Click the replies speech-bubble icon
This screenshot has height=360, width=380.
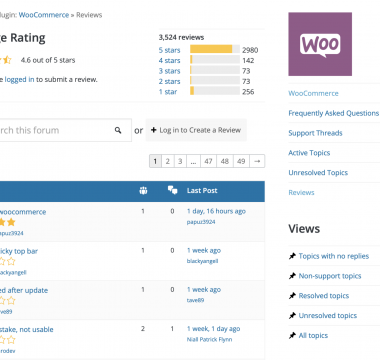click(172, 190)
